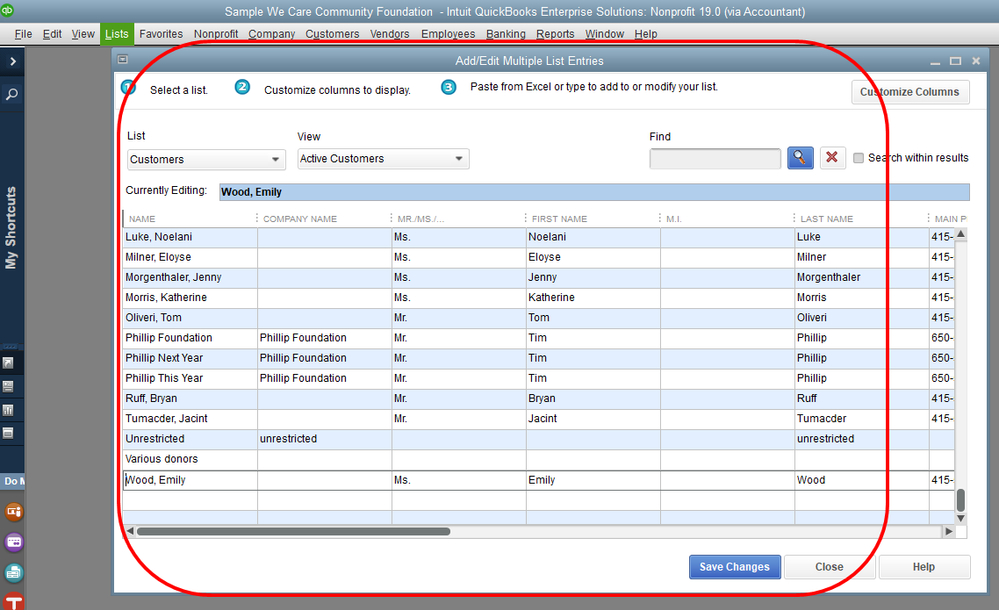Image resolution: width=999 pixels, height=610 pixels.
Task: Open the Window menu
Action: tap(605, 34)
